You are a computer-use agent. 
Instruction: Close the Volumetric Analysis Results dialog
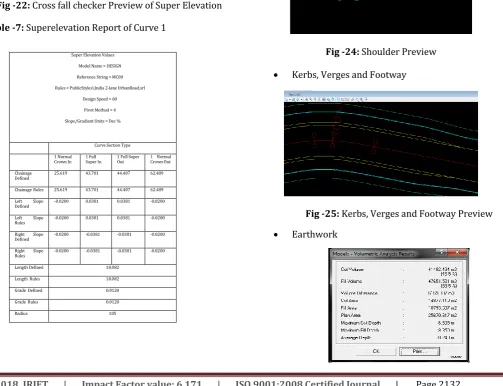(x=457, y=253)
